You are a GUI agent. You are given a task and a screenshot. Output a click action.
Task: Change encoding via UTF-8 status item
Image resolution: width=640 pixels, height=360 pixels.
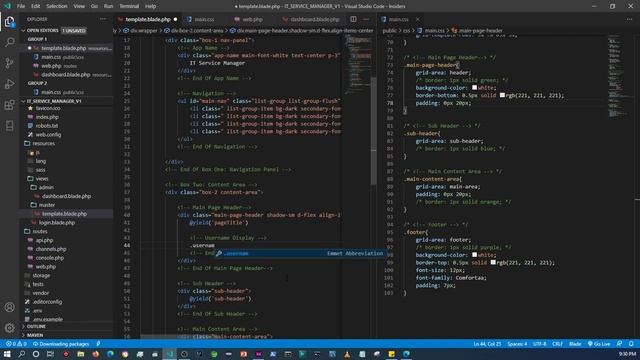click(x=540, y=344)
